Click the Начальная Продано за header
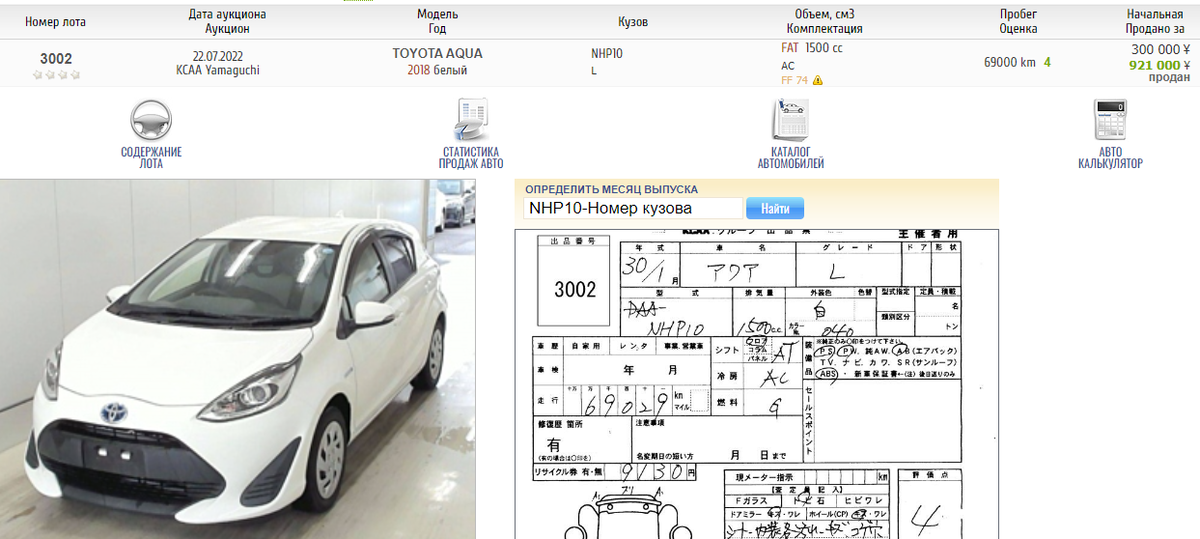The height and width of the screenshot is (539, 1200). (1155, 22)
